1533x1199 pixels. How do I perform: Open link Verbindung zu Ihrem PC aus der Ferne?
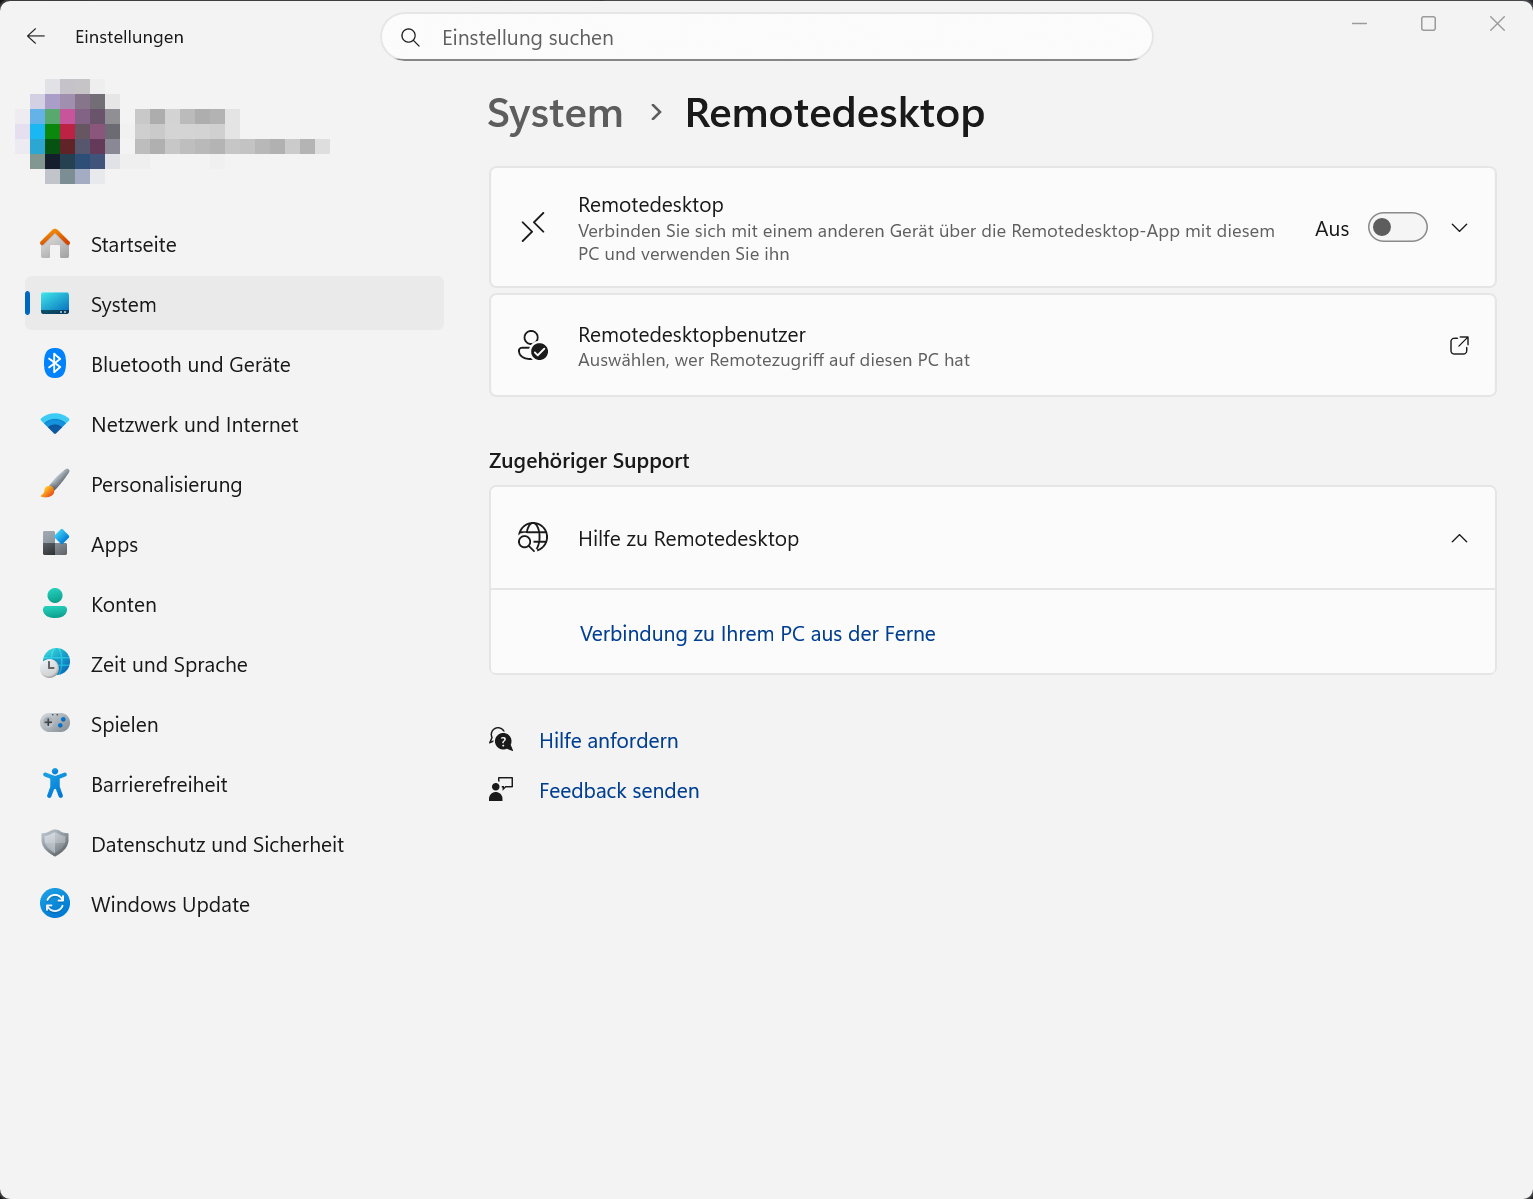click(x=757, y=634)
